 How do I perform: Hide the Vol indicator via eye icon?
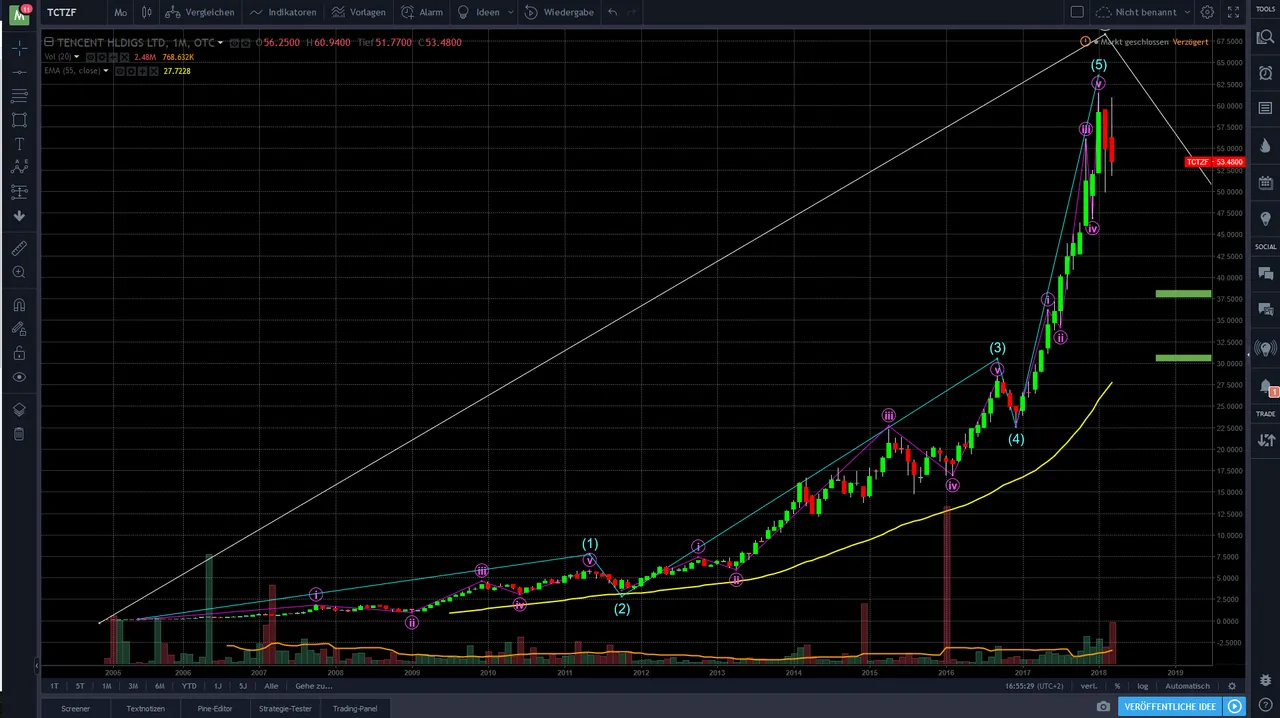tap(89, 57)
